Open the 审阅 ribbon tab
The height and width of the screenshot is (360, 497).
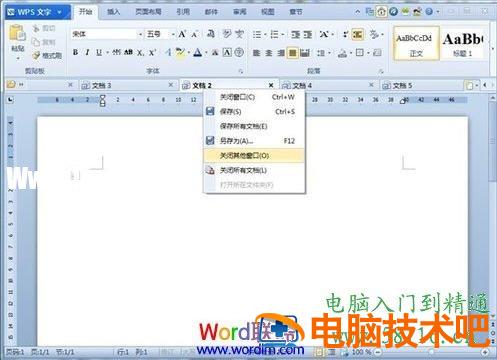click(240, 12)
